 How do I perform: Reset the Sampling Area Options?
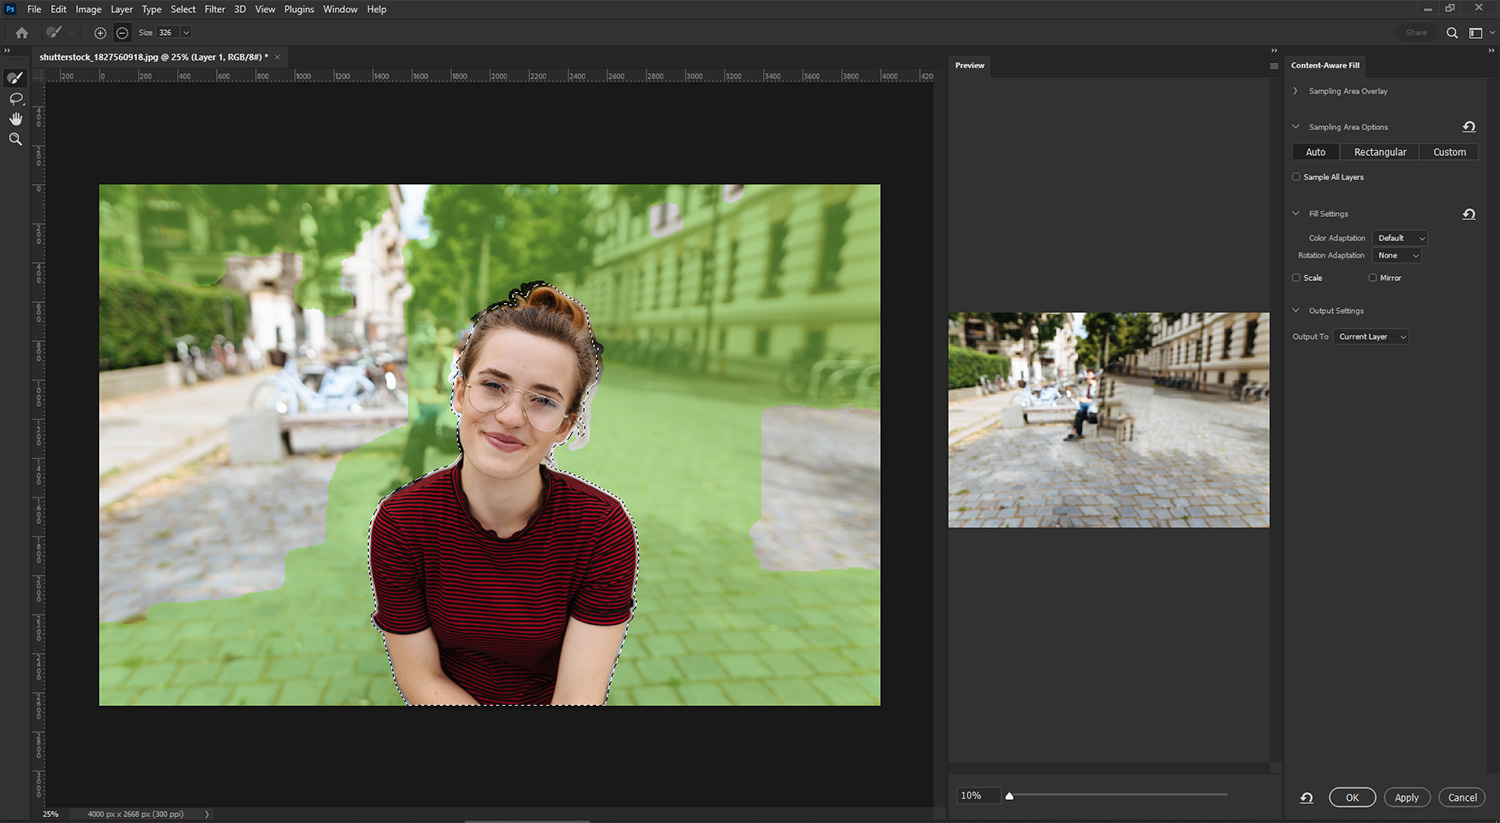[x=1469, y=127]
